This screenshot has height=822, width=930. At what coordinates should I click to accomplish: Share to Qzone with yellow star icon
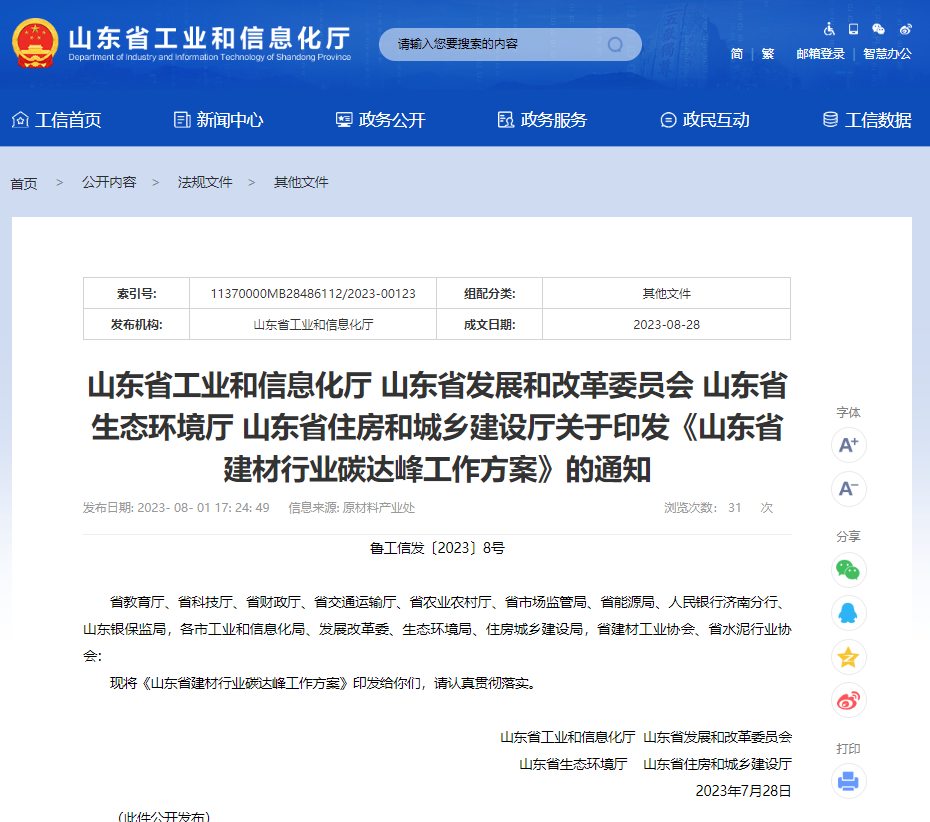[848, 657]
